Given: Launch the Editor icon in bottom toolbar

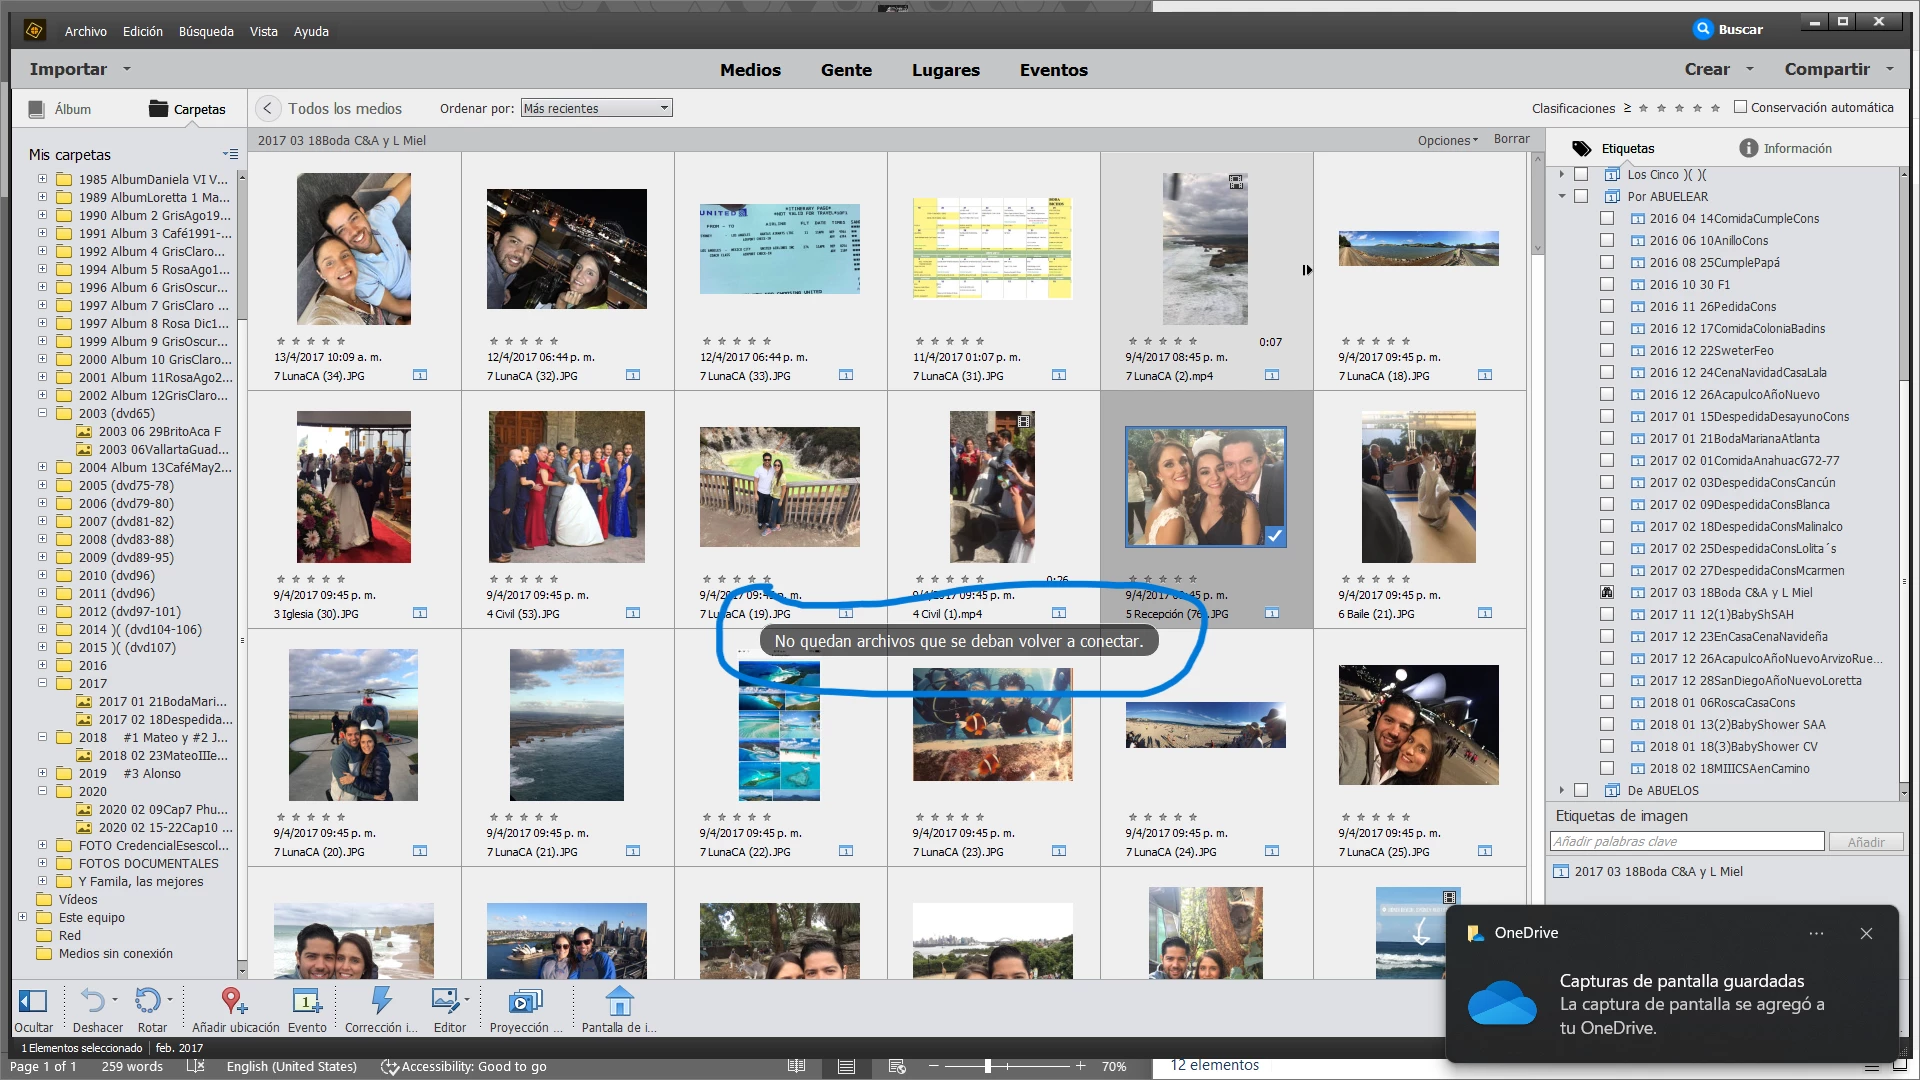Looking at the screenshot, I should coord(445,1001).
